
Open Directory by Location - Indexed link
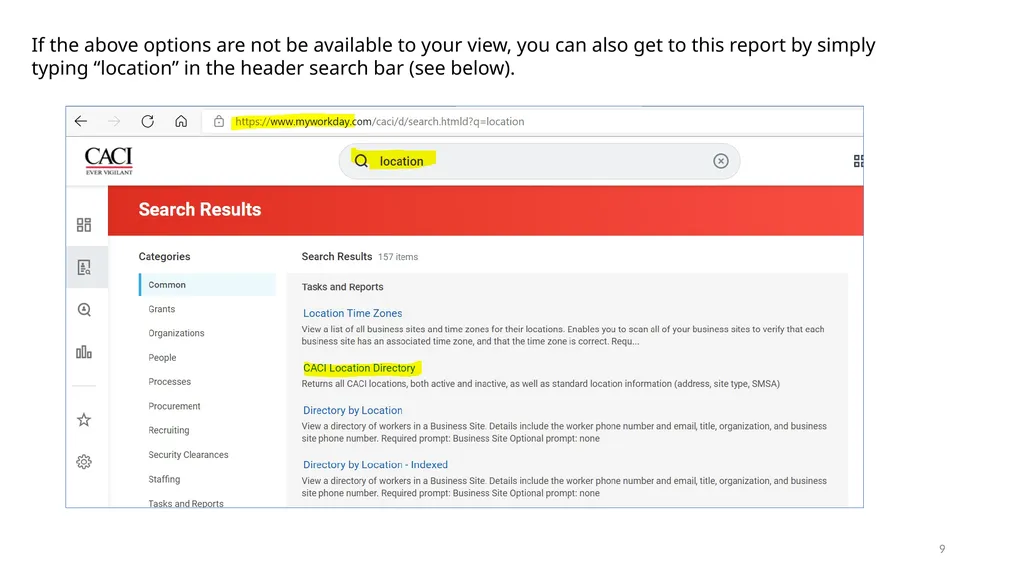point(376,465)
